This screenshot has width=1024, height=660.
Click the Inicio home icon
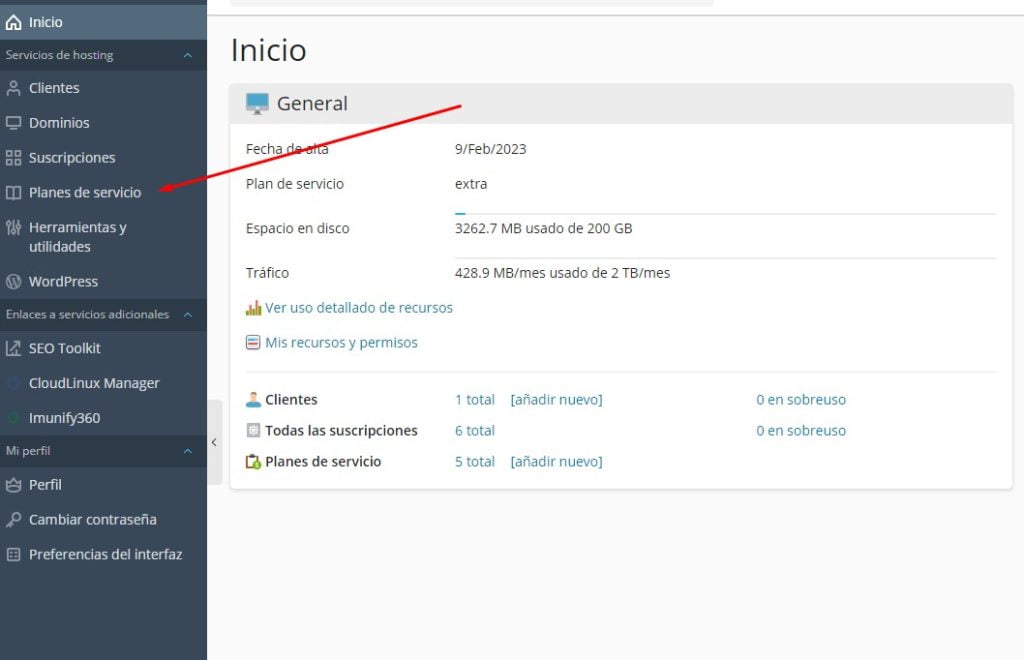[13, 22]
